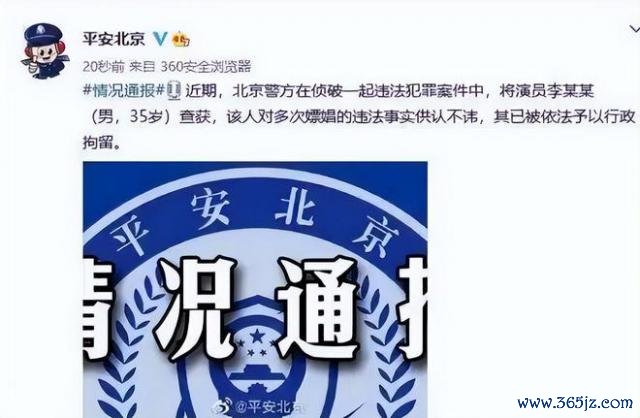Click the blue V verified badge
This screenshot has height=418, width=640.
coord(160,39)
